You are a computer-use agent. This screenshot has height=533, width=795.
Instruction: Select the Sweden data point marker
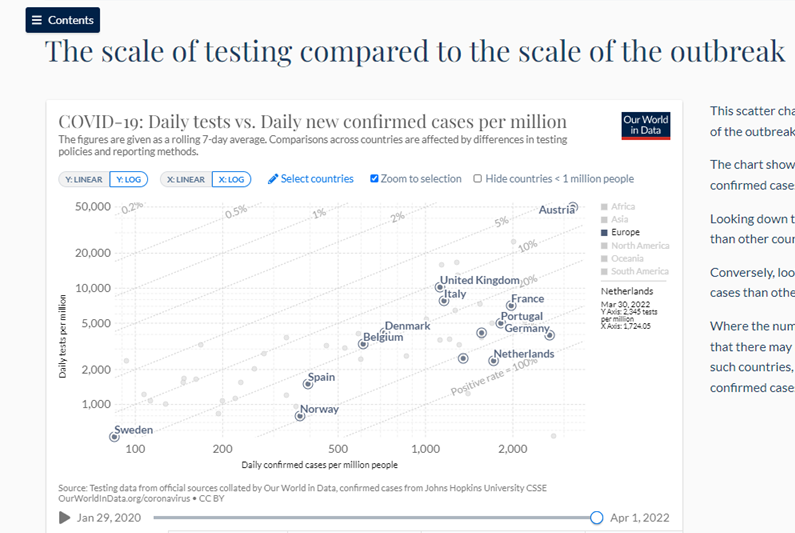(114, 436)
